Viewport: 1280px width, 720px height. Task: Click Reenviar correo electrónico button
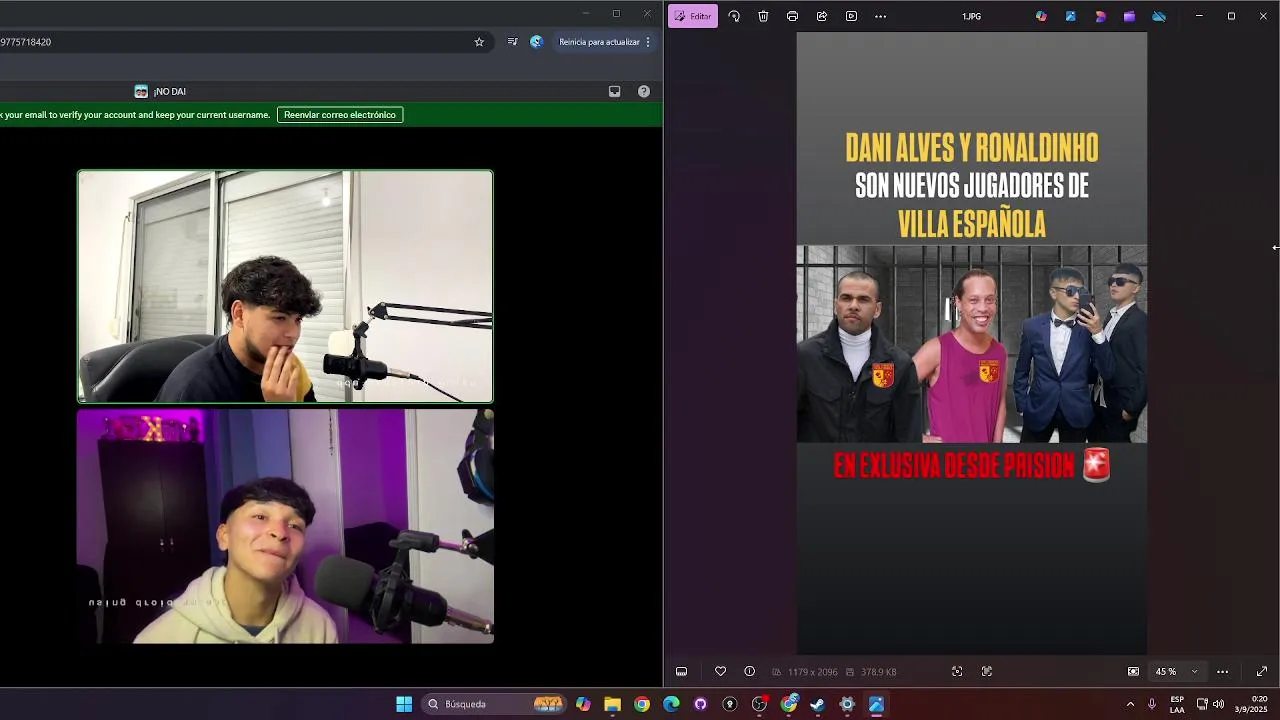(x=340, y=115)
